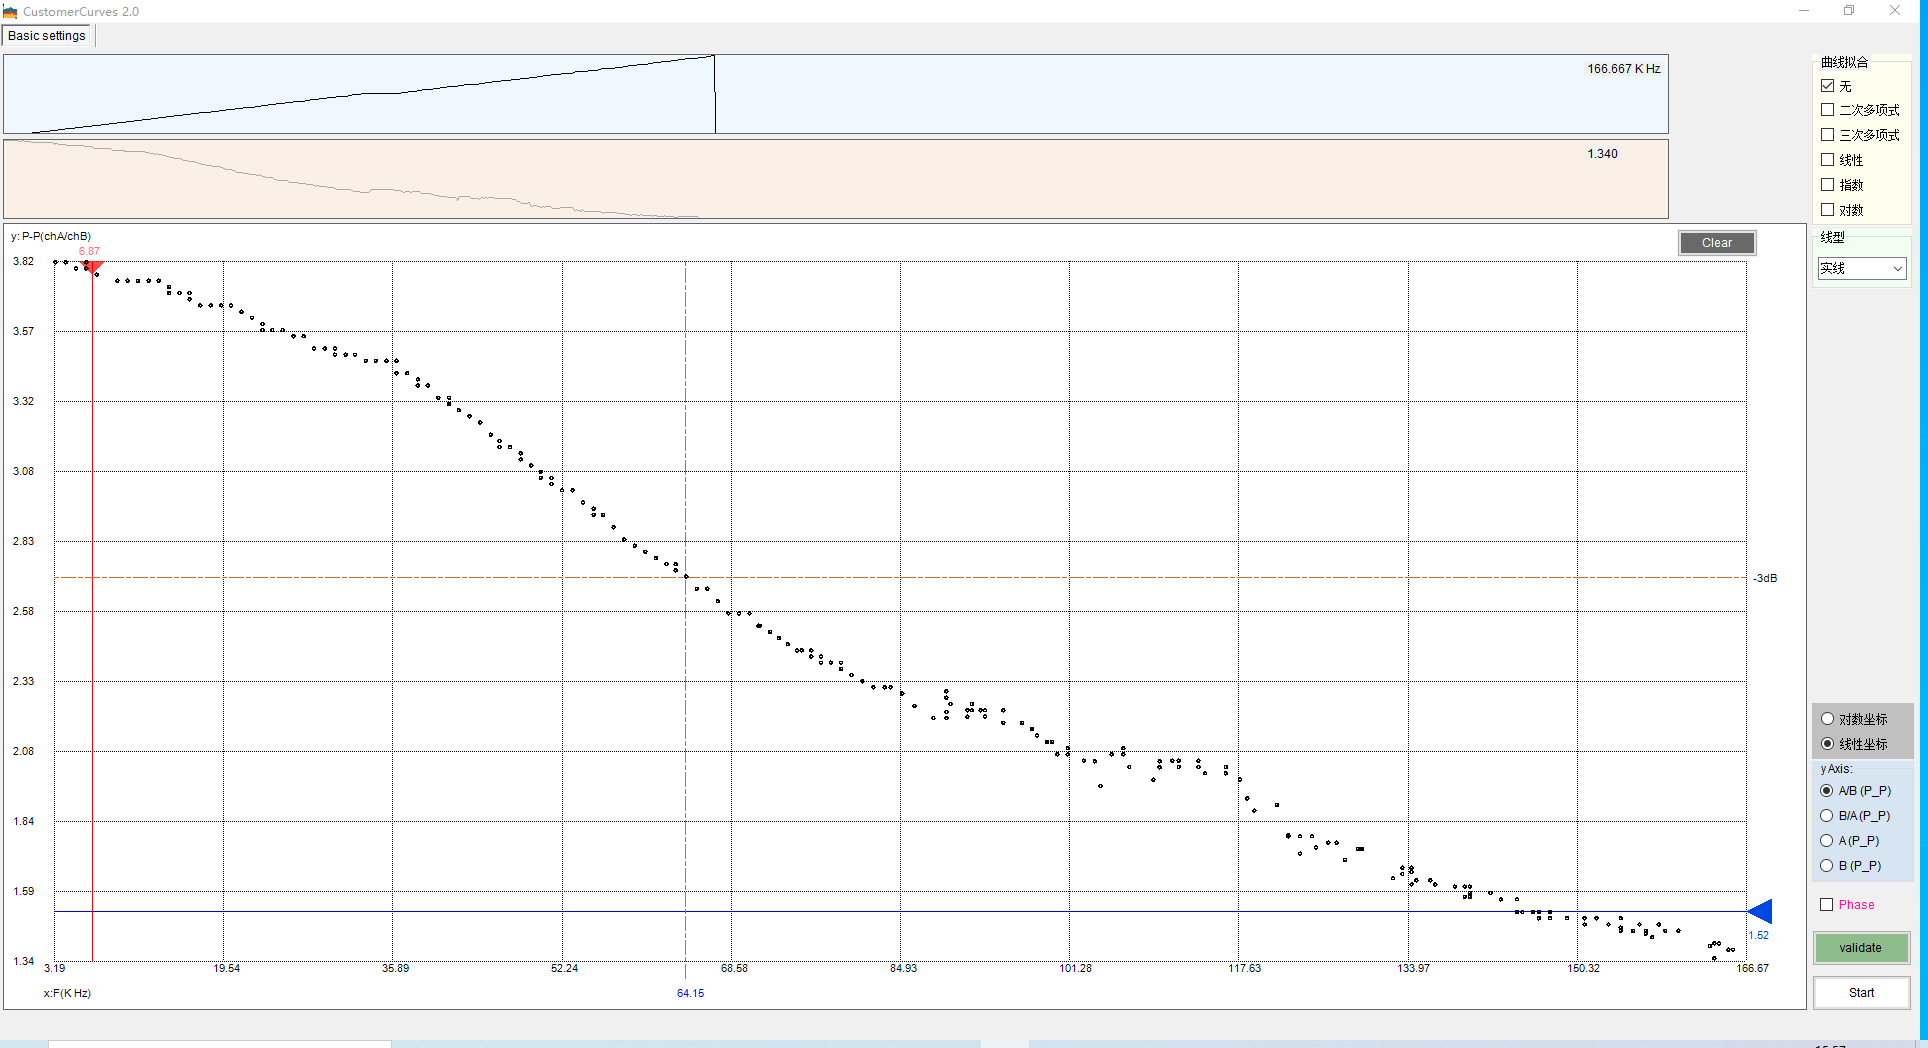This screenshot has height=1048, width=1928.
Task: Click the beige amplitude preview chart
Action: (836, 179)
